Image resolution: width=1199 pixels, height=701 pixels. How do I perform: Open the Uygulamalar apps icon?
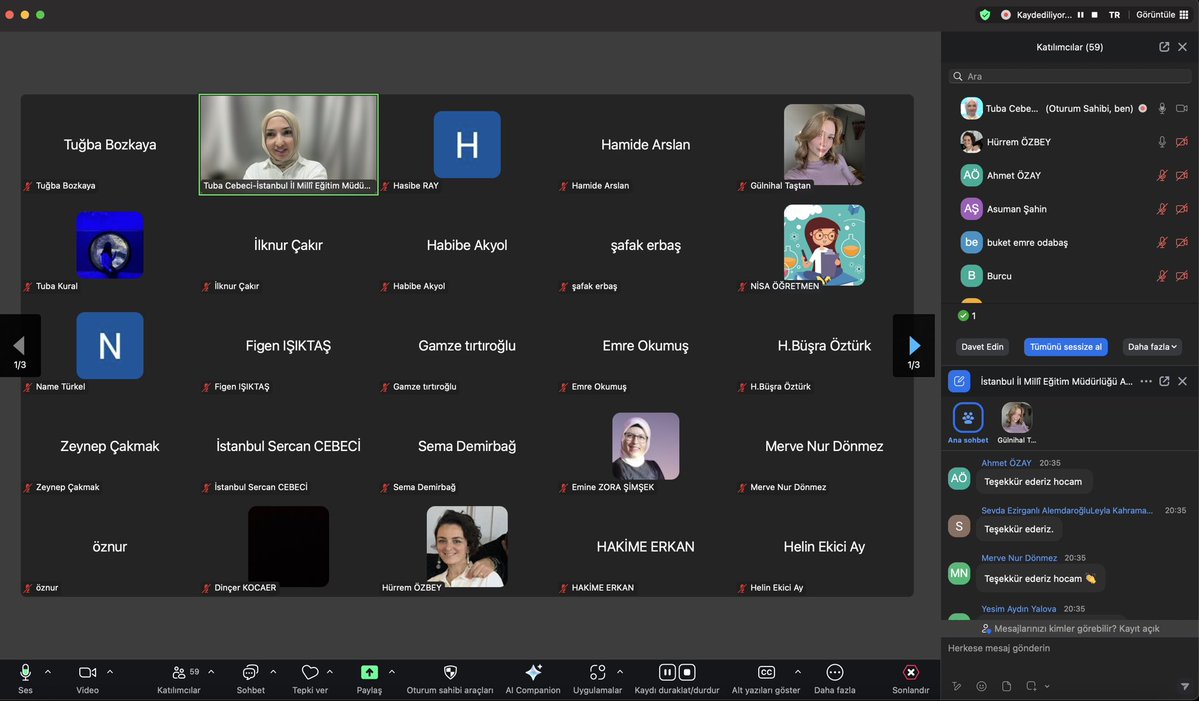point(597,672)
